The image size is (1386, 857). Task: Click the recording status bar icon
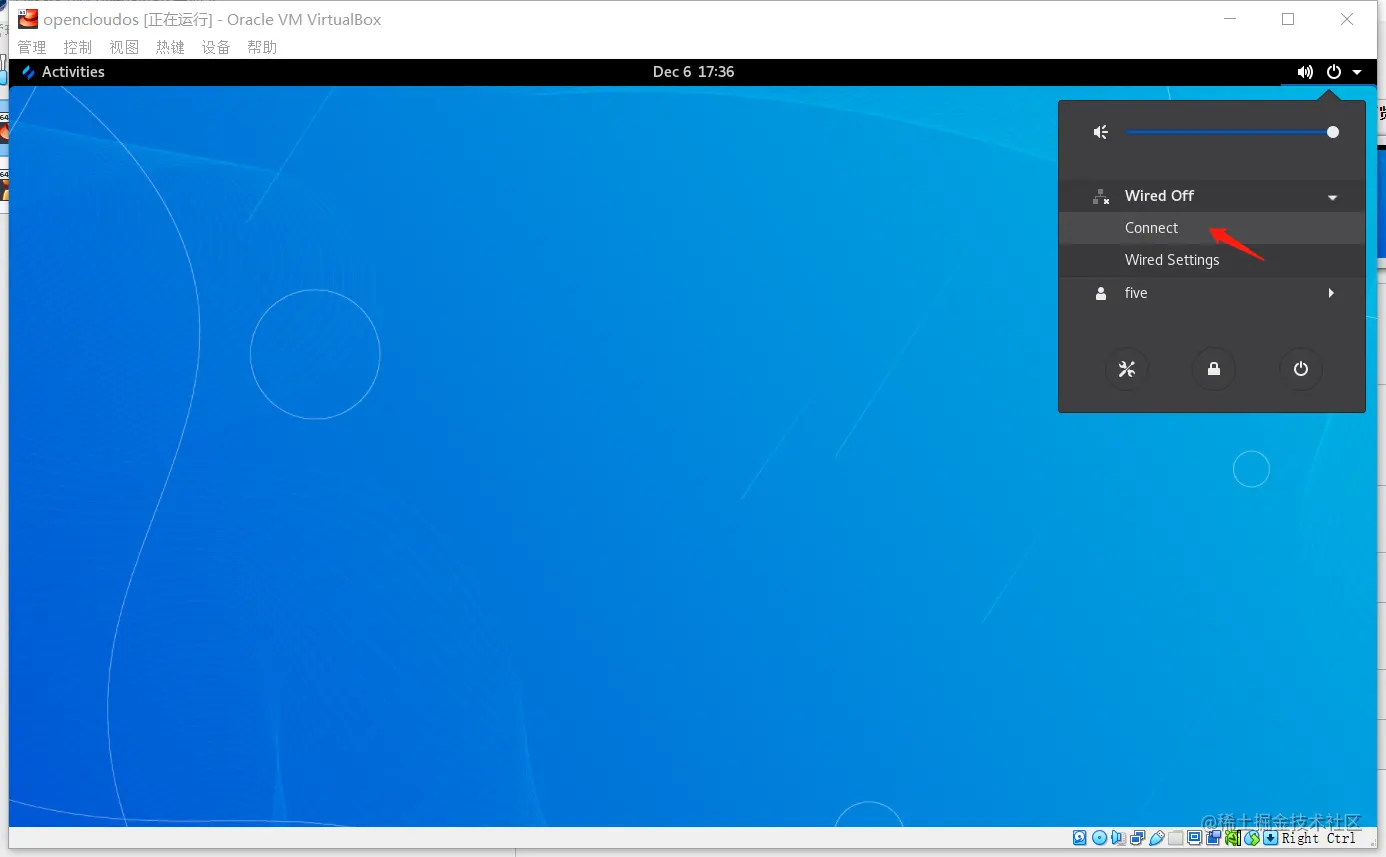coord(1214,838)
